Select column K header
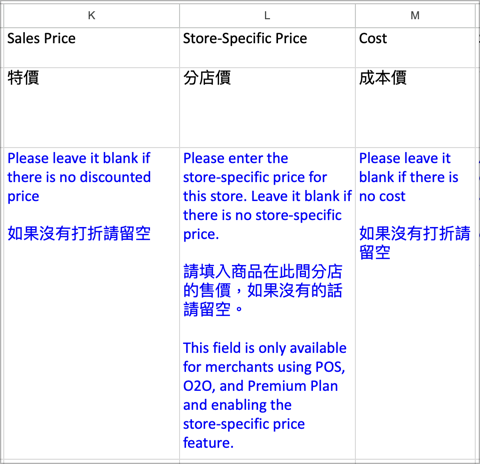This screenshot has height=464, width=480. point(91,15)
